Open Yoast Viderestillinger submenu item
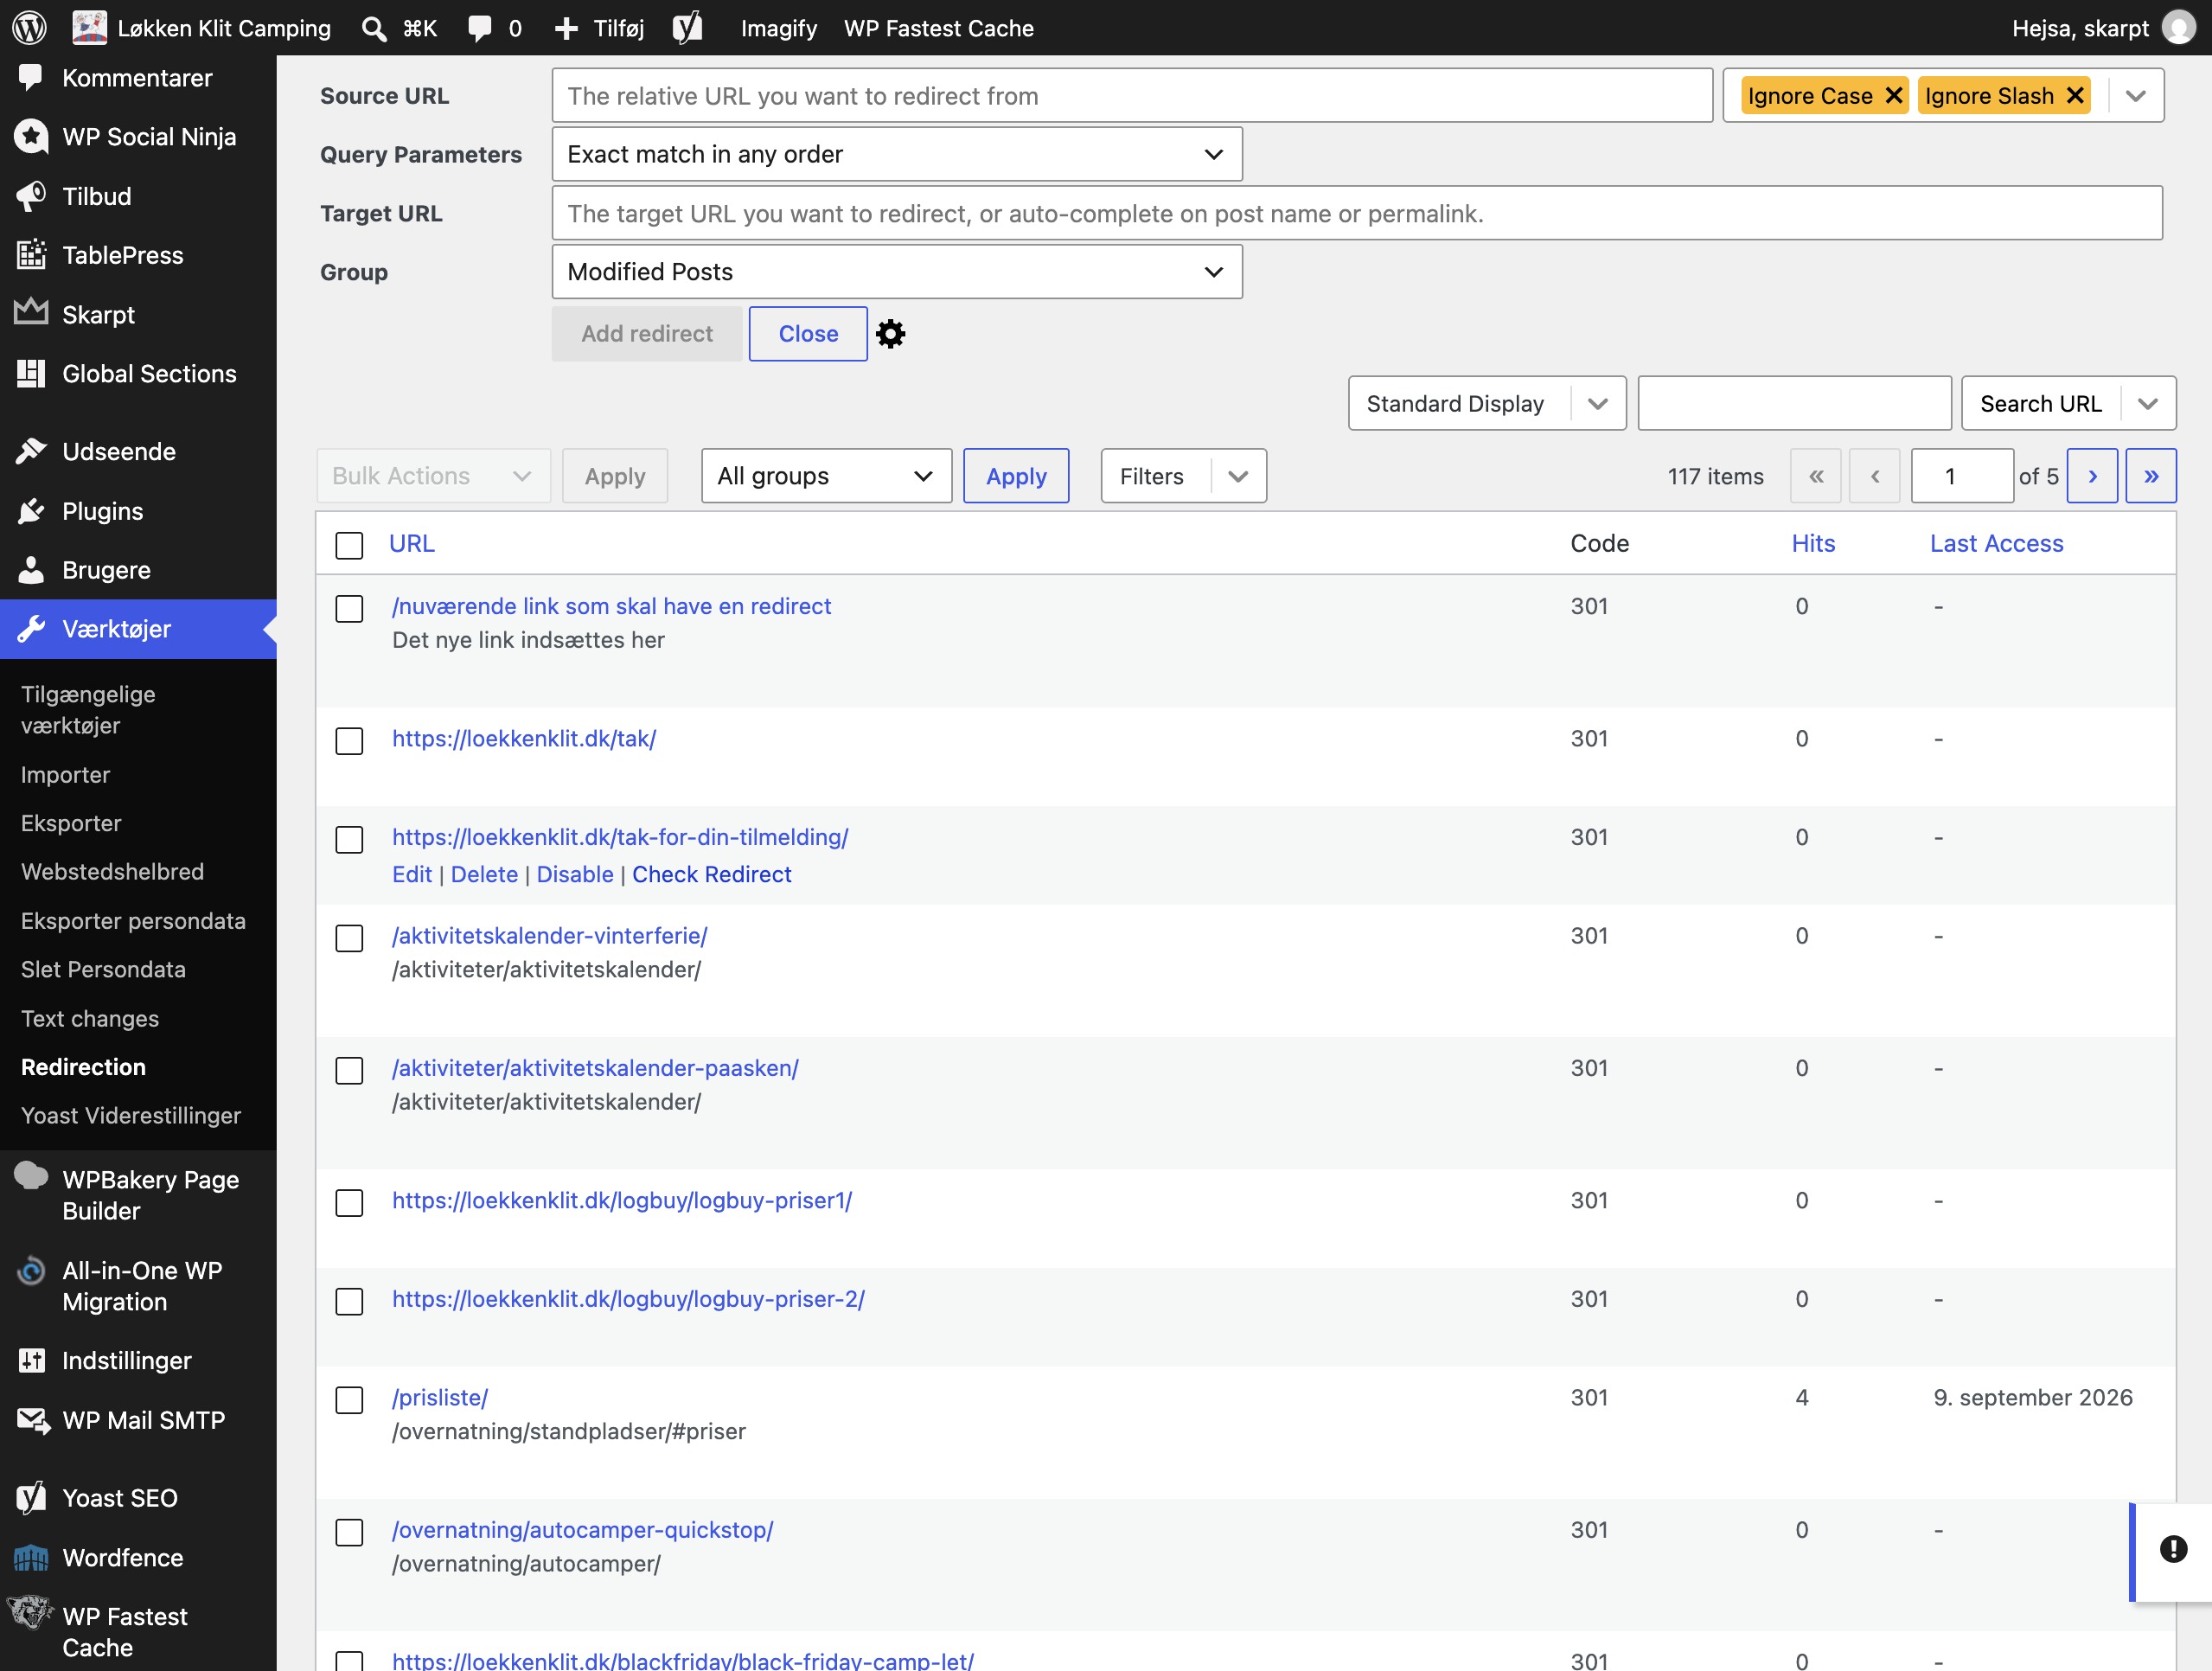The height and width of the screenshot is (1671, 2212). coord(131,1115)
